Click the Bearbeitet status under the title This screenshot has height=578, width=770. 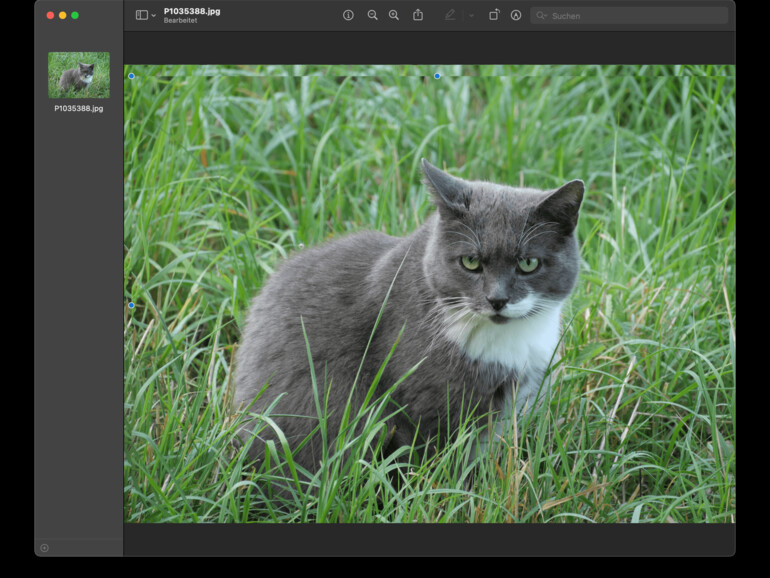pos(180,21)
